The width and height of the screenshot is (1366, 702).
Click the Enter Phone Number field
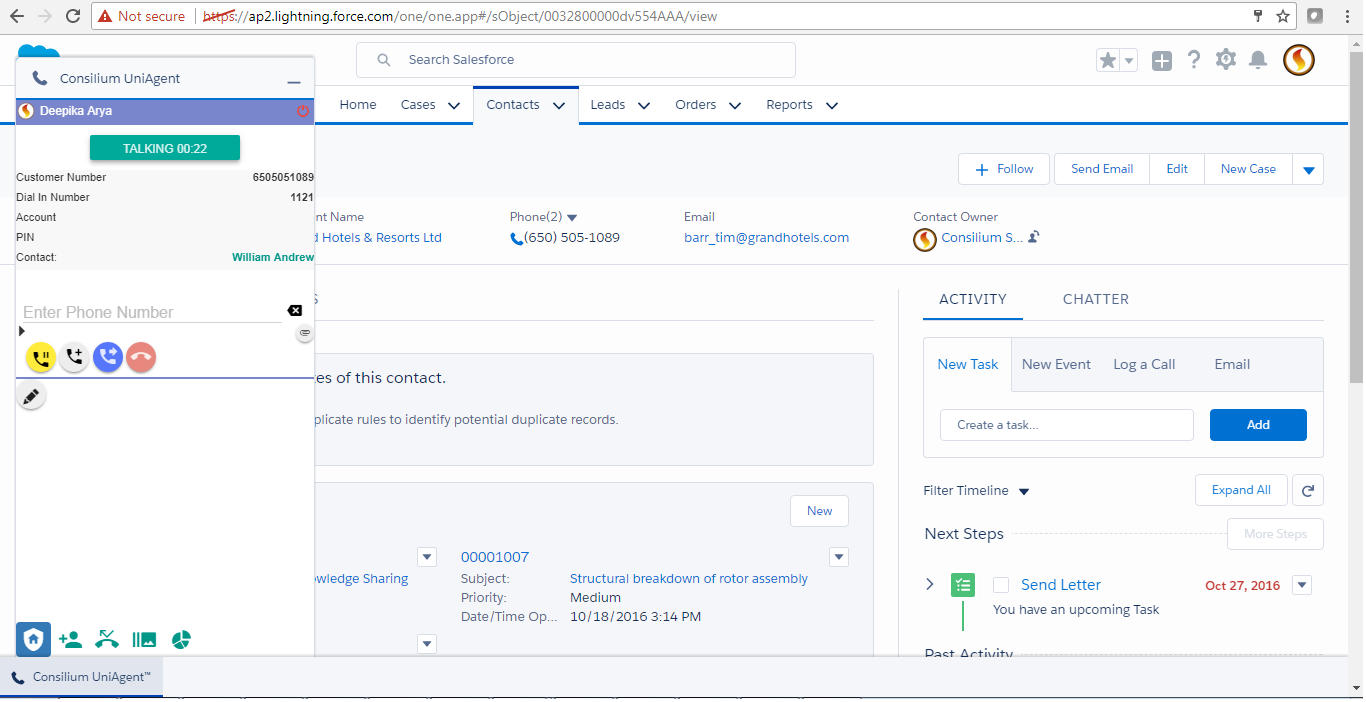[150, 312]
